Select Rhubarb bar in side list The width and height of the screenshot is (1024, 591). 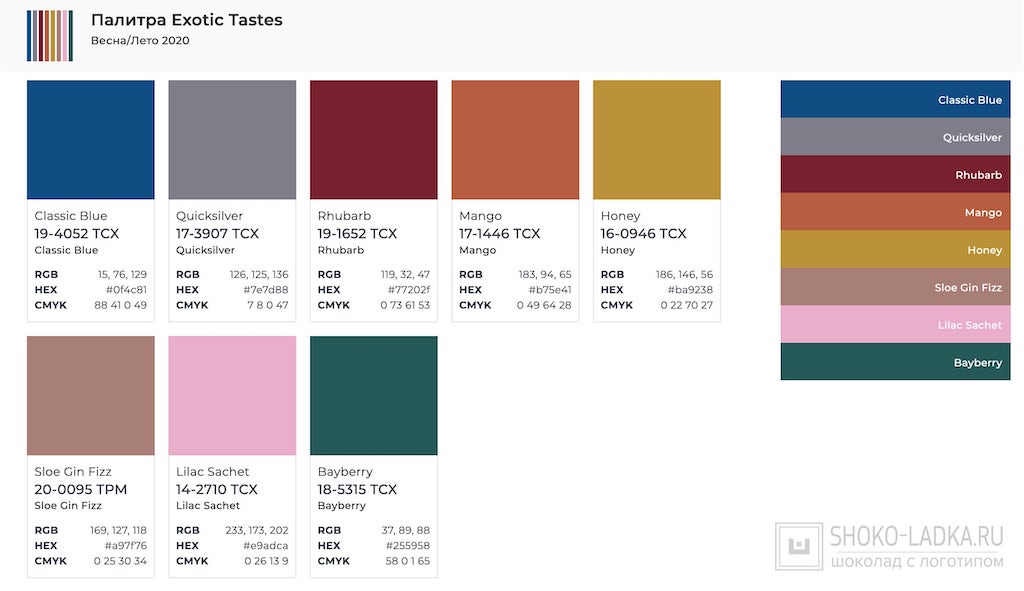coord(896,175)
